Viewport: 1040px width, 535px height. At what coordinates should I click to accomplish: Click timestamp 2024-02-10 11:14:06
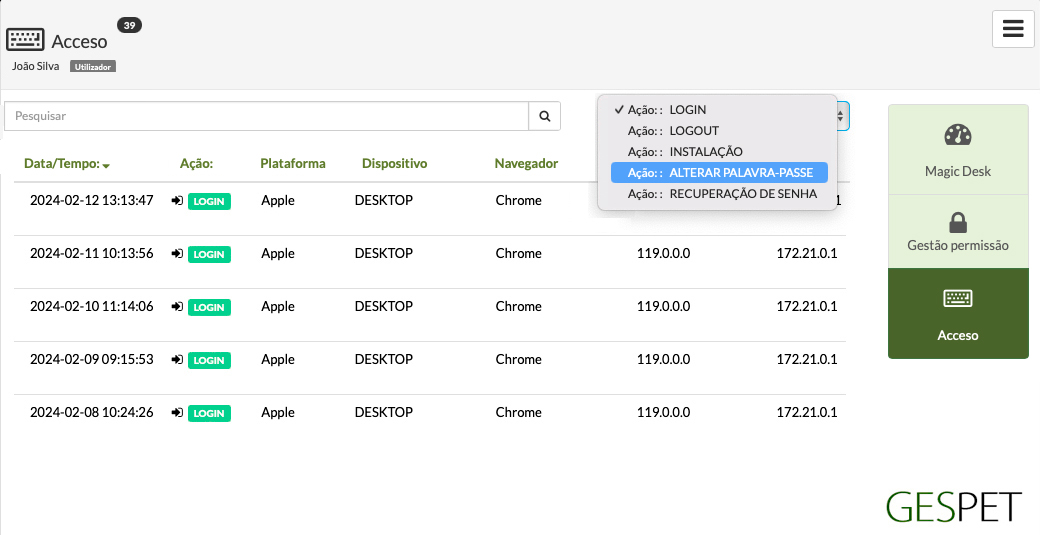coord(92,306)
